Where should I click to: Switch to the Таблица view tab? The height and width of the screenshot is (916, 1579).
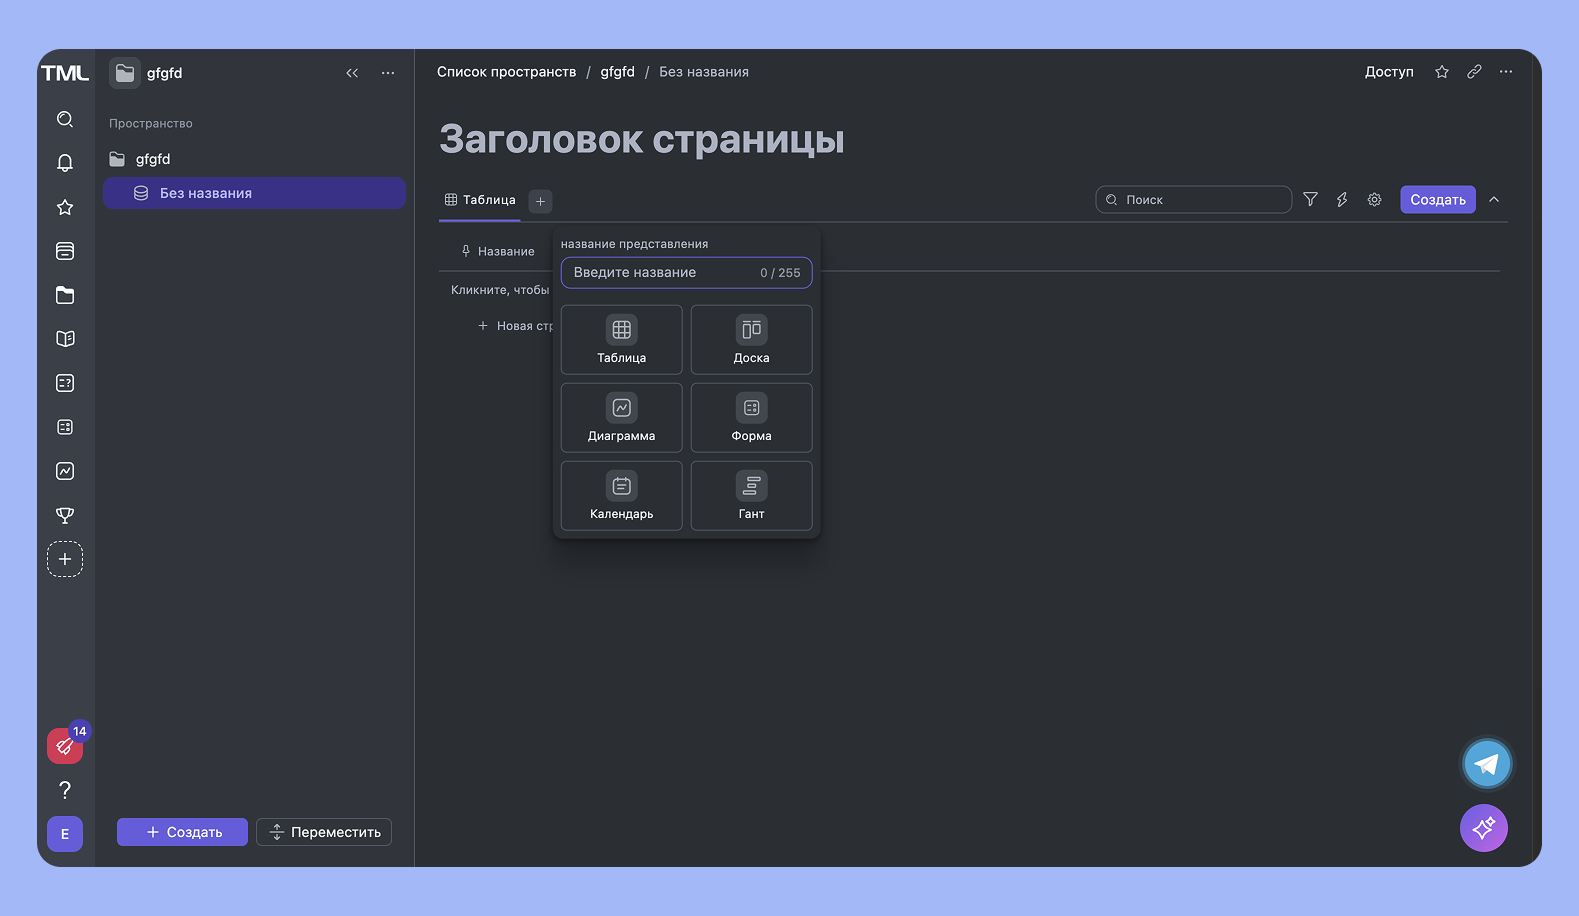pos(480,200)
